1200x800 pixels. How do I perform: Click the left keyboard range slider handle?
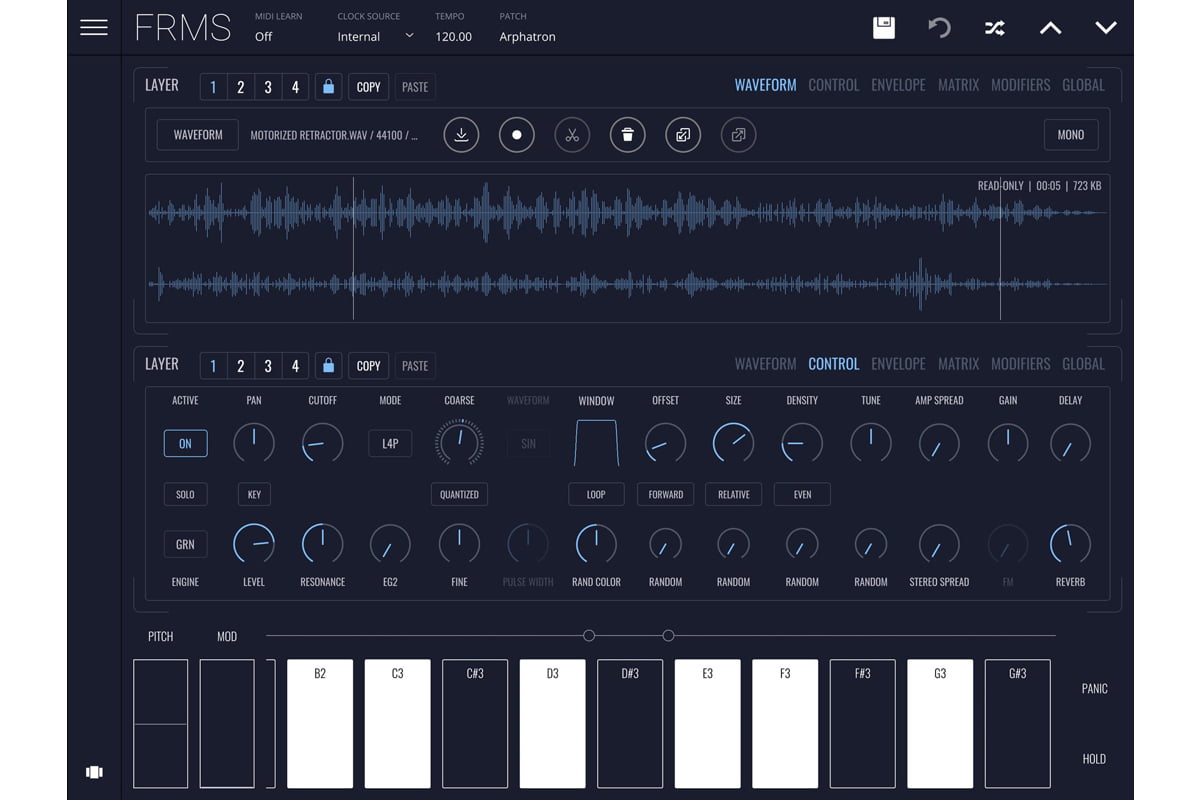(589, 636)
